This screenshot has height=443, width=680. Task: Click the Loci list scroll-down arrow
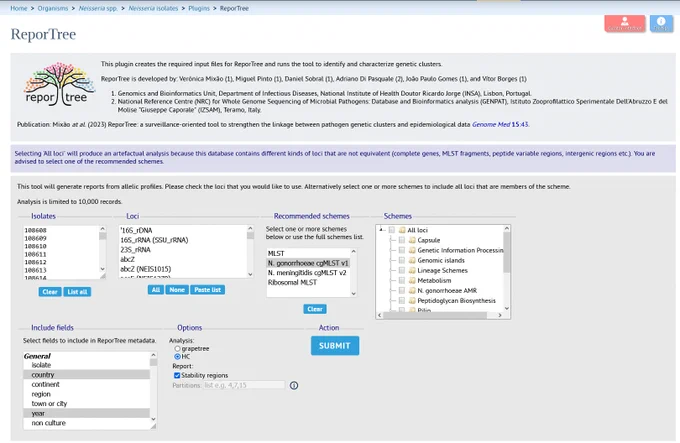point(250,274)
